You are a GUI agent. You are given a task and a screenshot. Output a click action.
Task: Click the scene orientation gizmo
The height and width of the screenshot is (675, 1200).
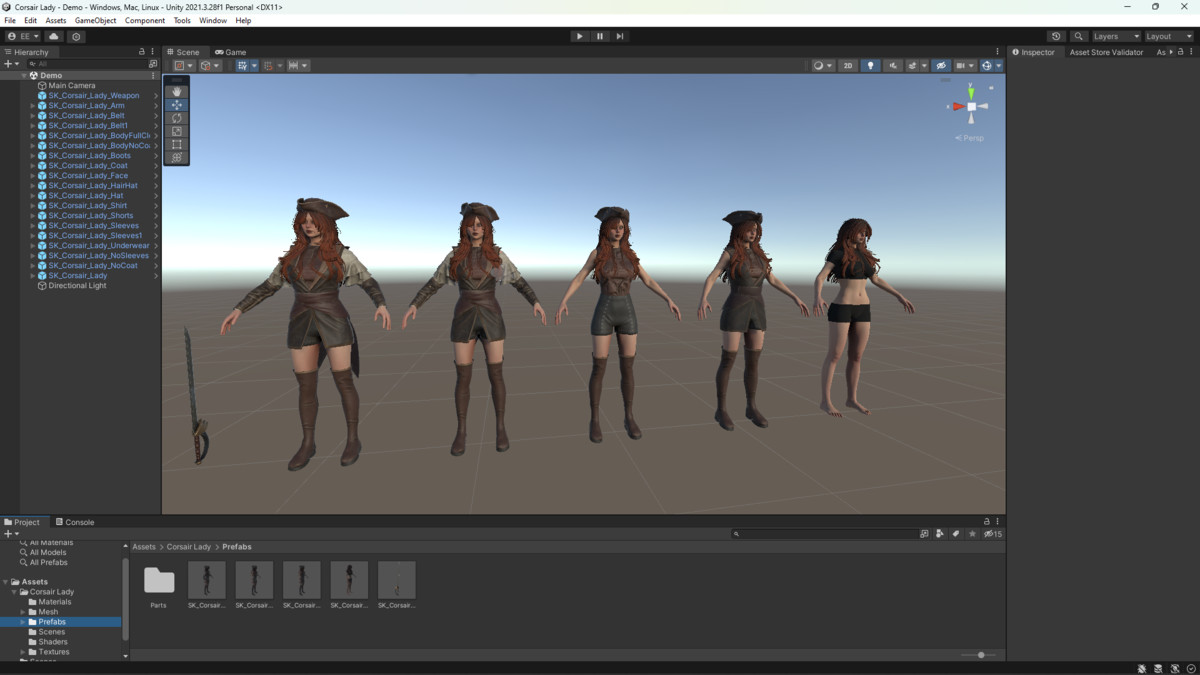click(971, 106)
